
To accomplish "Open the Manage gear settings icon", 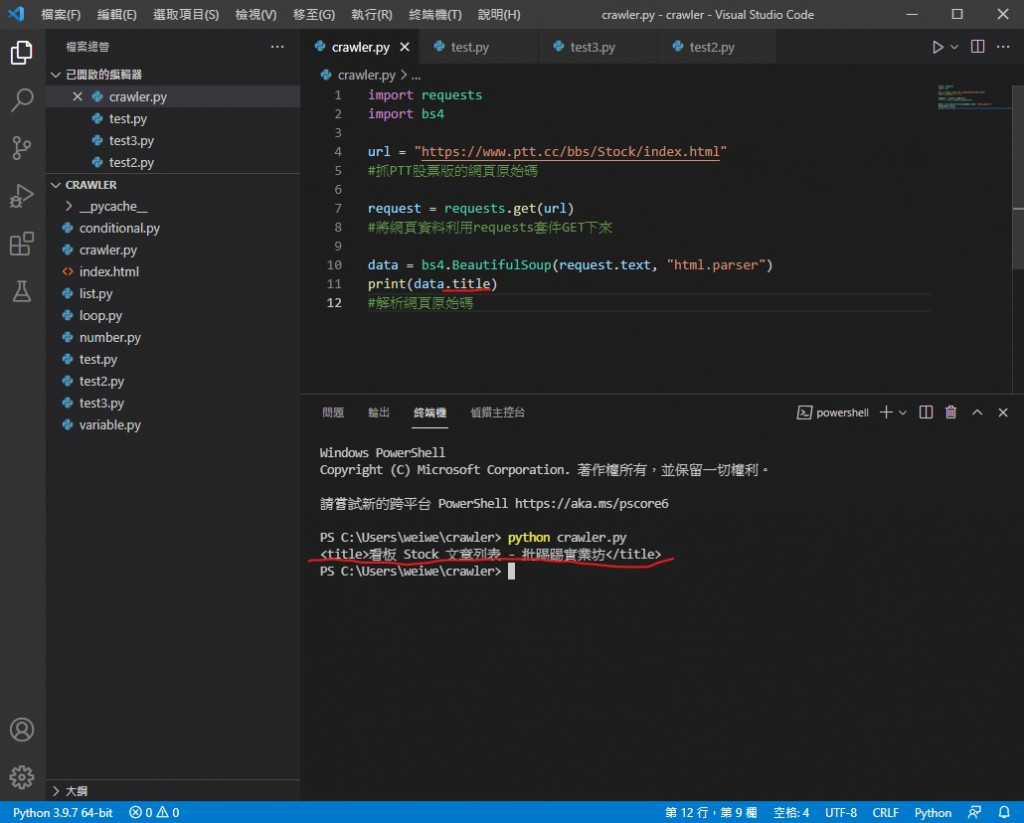I will coord(22,777).
